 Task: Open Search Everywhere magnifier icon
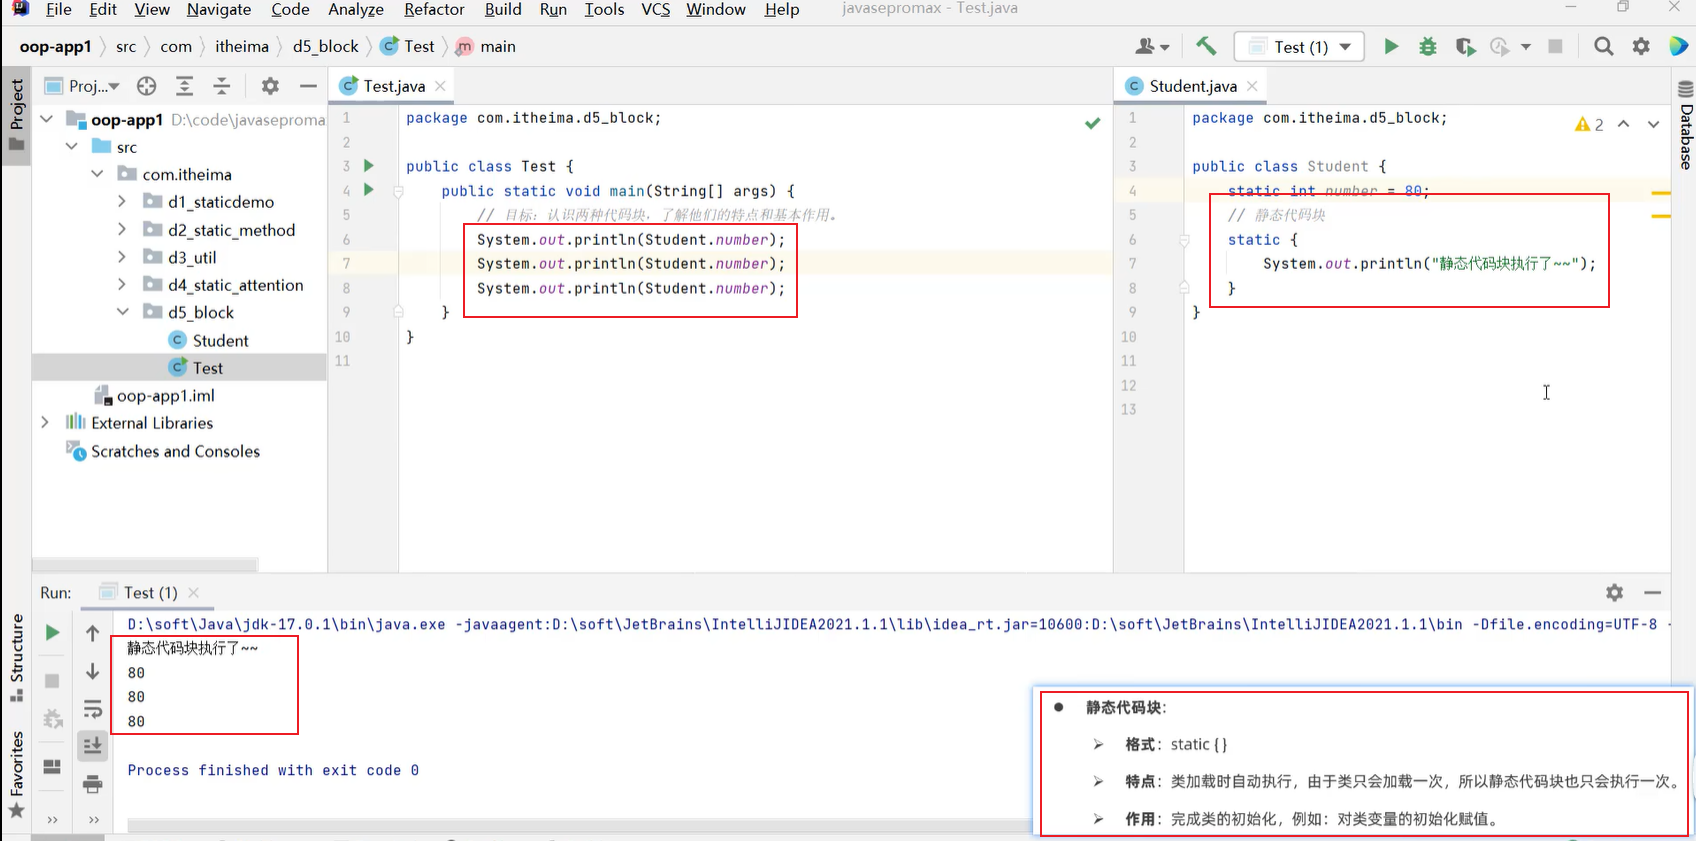[1603, 46]
